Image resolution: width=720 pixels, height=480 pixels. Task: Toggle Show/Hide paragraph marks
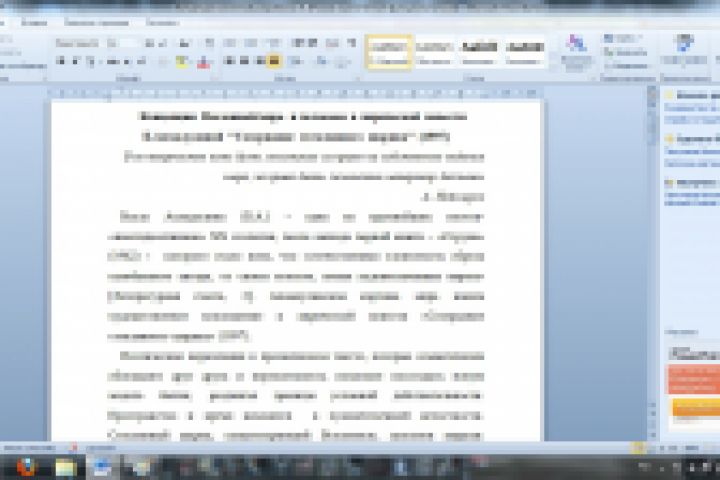point(352,43)
